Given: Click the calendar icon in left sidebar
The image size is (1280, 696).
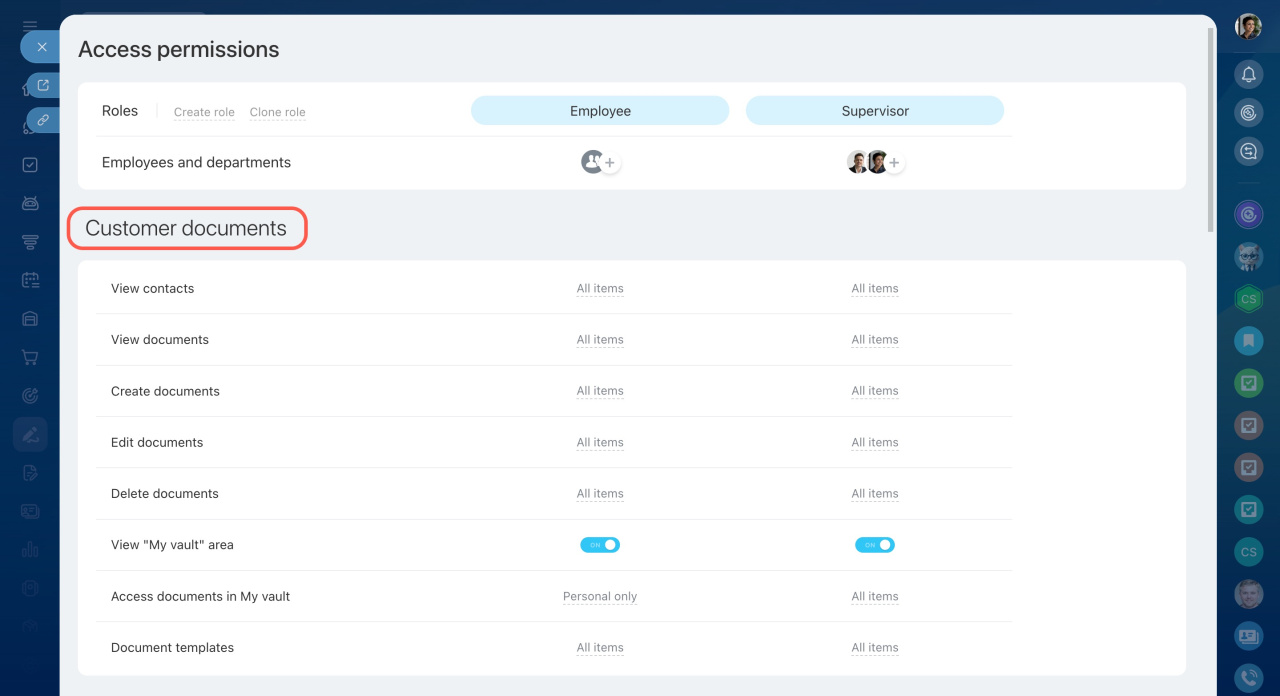Looking at the screenshot, I should tap(30, 281).
